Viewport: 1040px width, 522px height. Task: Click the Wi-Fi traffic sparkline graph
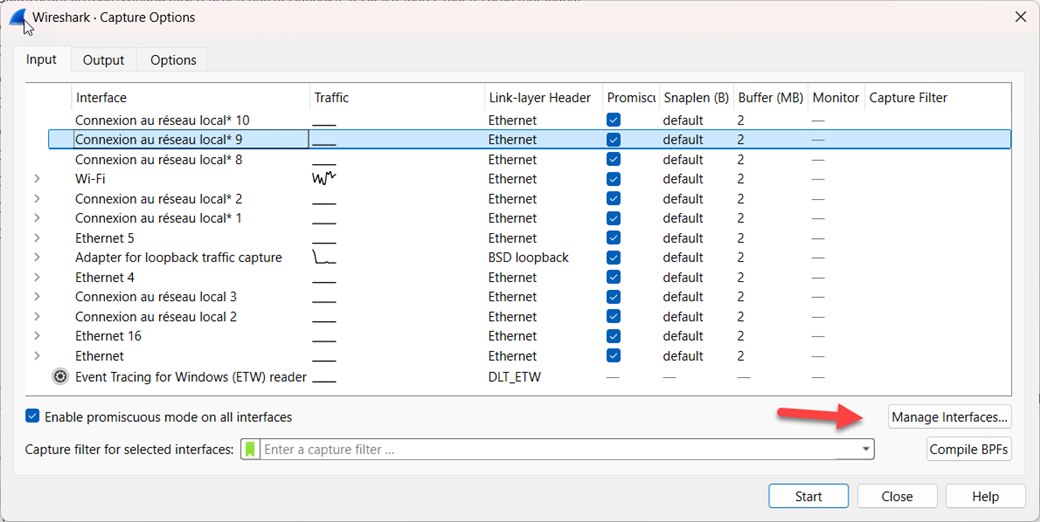[324, 178]
